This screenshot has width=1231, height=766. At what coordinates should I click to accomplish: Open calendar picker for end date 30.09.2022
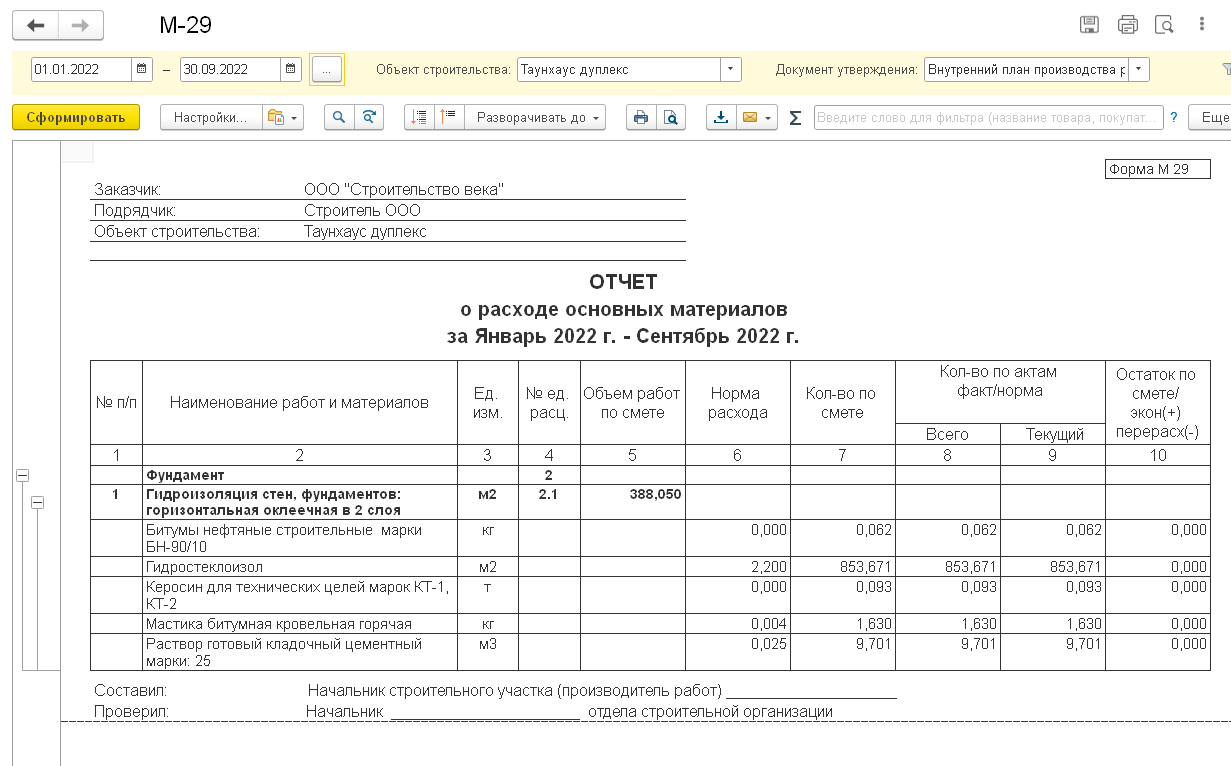coord(290,70)
